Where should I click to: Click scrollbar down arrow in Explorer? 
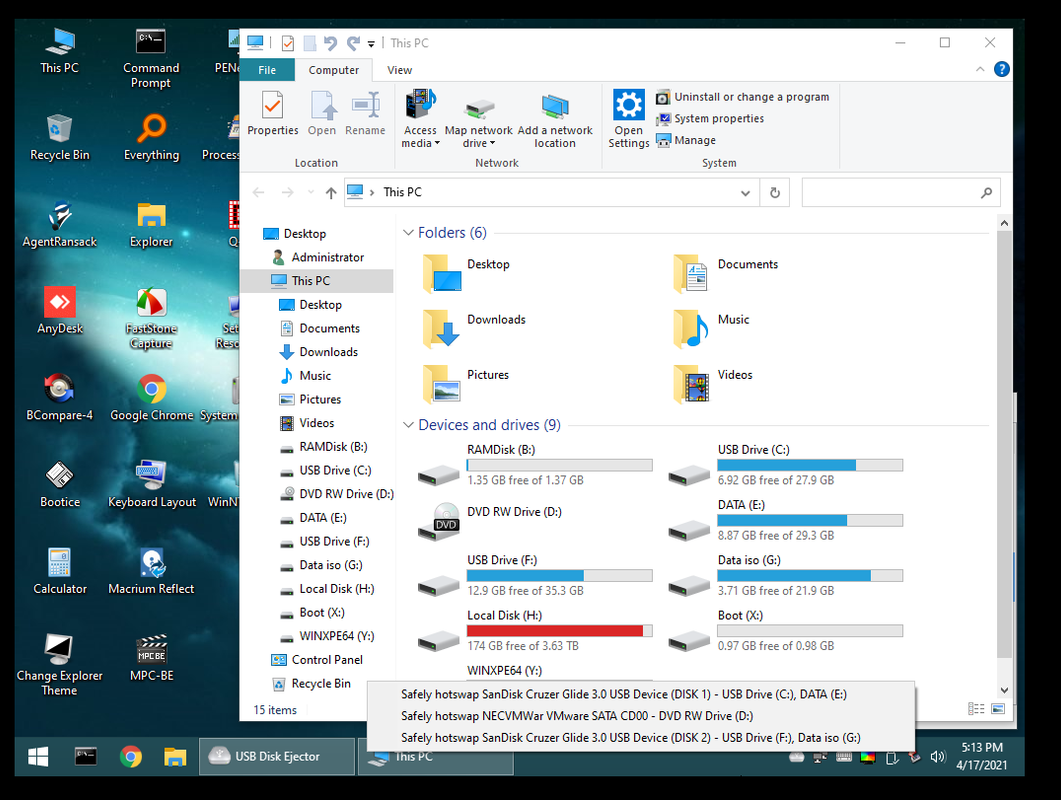coord(1004,690)
